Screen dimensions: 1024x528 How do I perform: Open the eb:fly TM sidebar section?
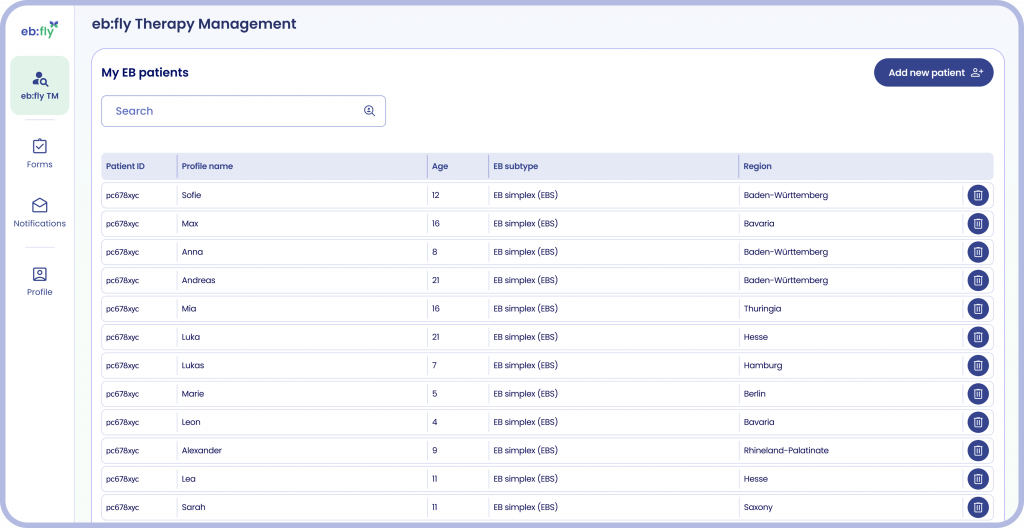coord(40,85)
